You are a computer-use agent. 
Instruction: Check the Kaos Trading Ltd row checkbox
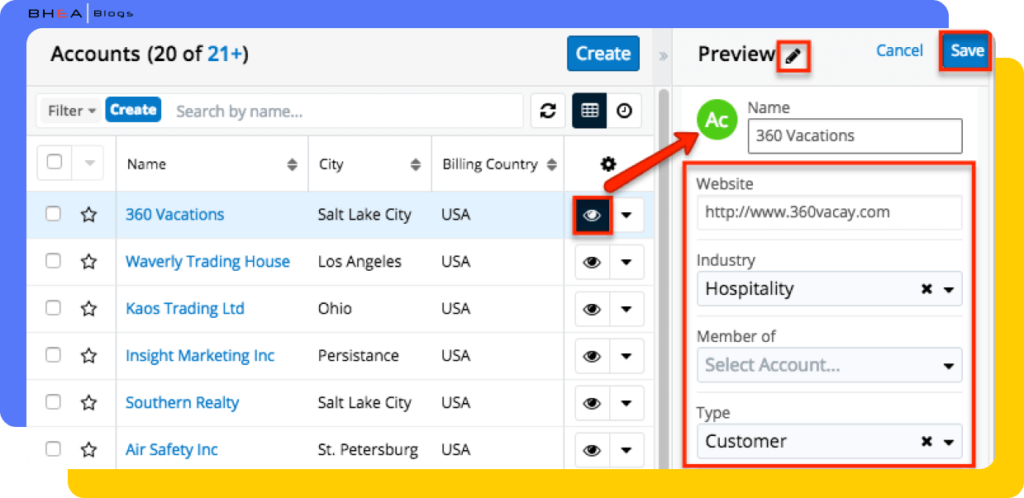[53, 308]
